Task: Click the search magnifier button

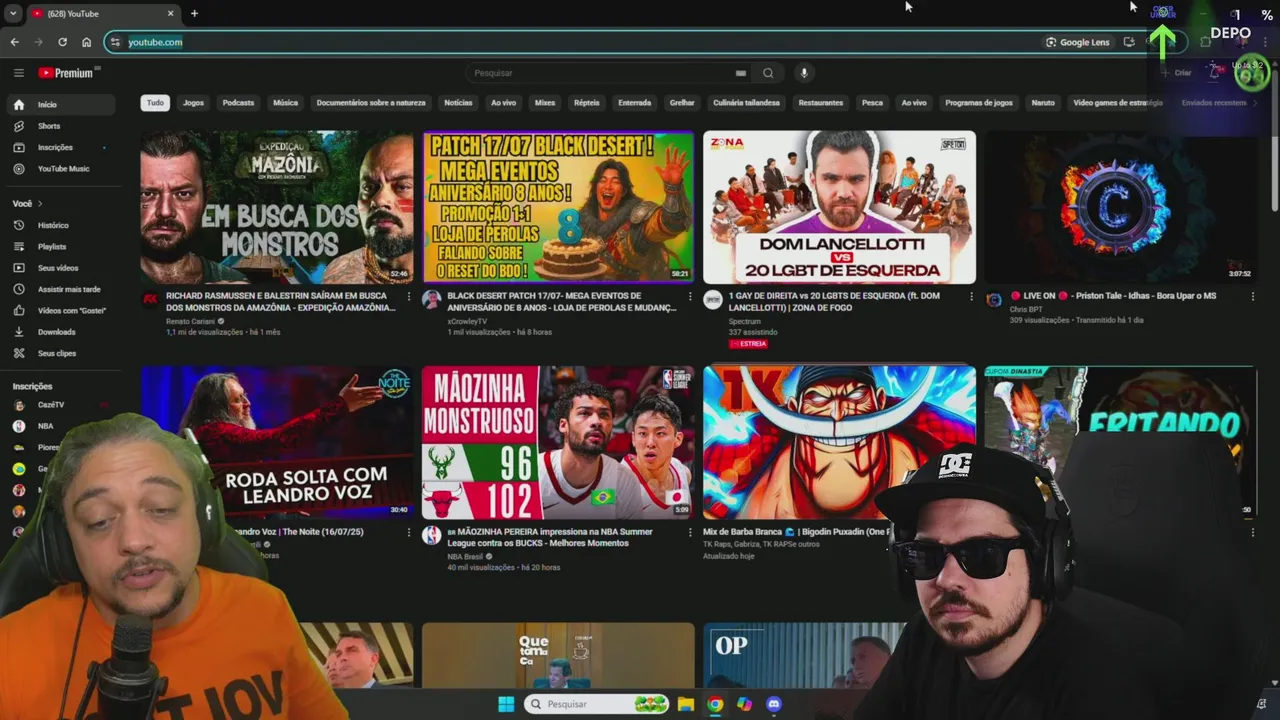Action: pyautogui.click(x=768, y=73)
